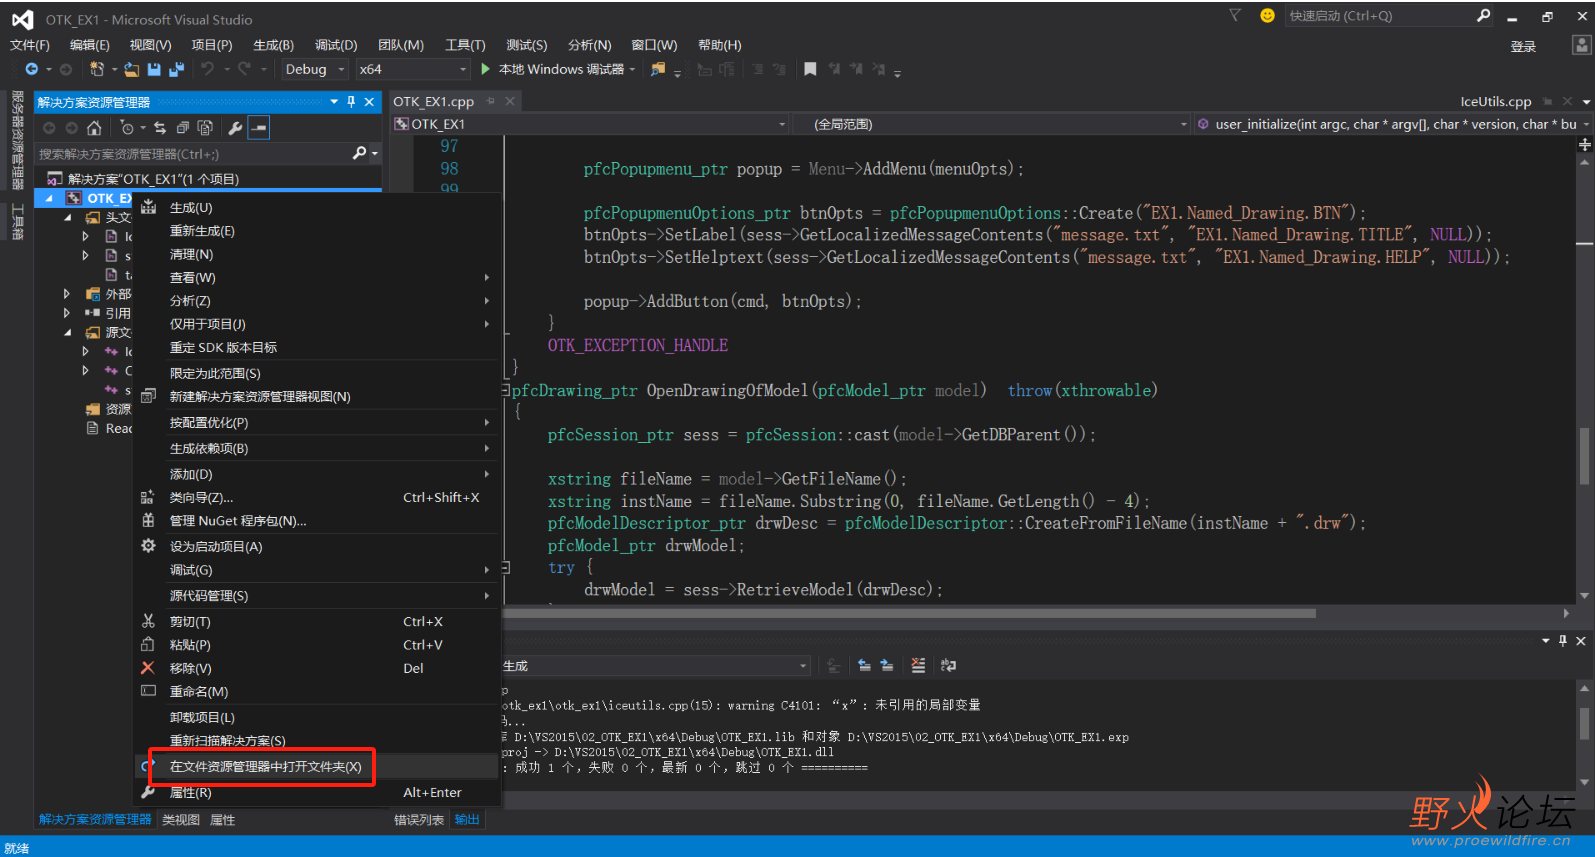Click the Quick Launch search magnifier icon
The image size is (1595, 857).
coord(1484,15)
